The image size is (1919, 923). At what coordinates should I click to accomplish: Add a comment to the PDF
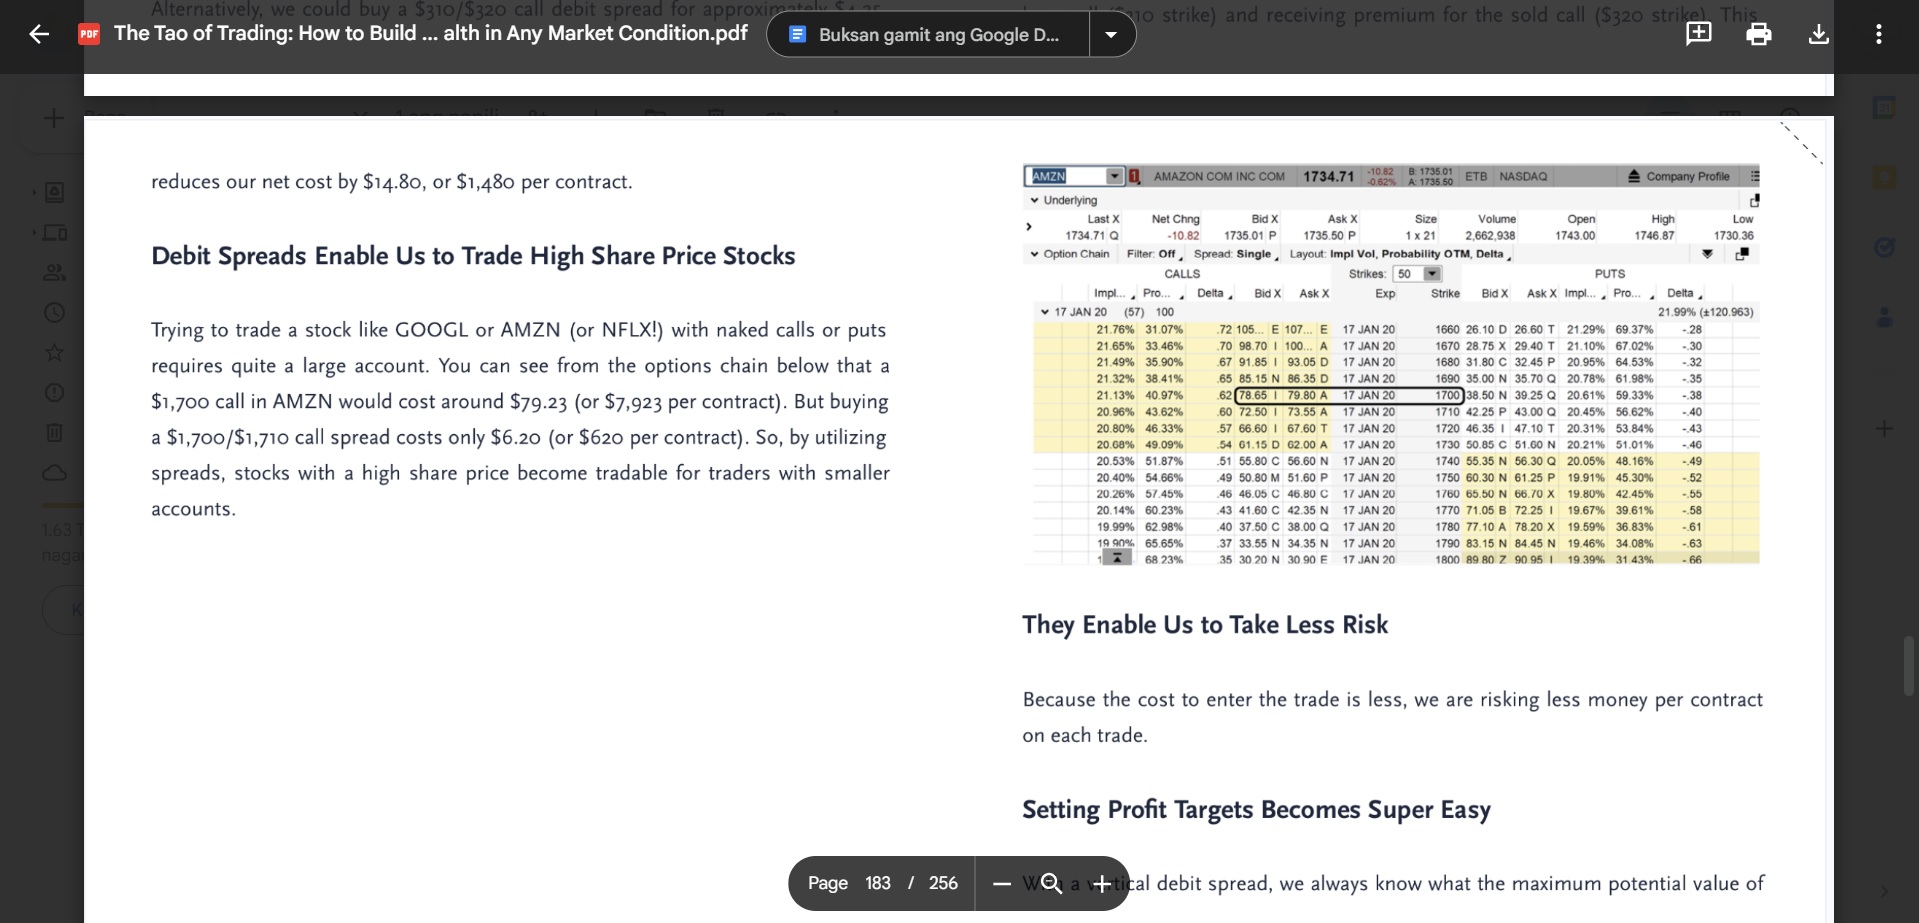click(x=1698, y=34)
